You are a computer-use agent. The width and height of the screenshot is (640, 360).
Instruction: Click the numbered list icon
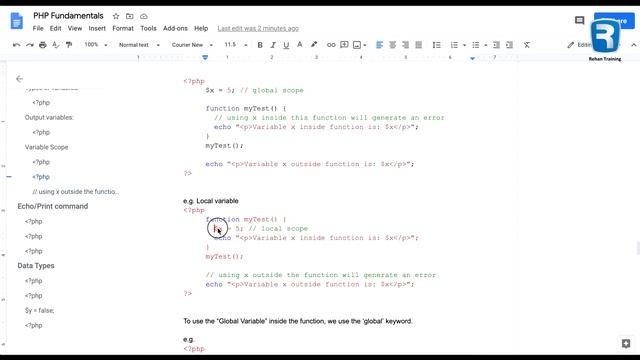click(454, 45)
